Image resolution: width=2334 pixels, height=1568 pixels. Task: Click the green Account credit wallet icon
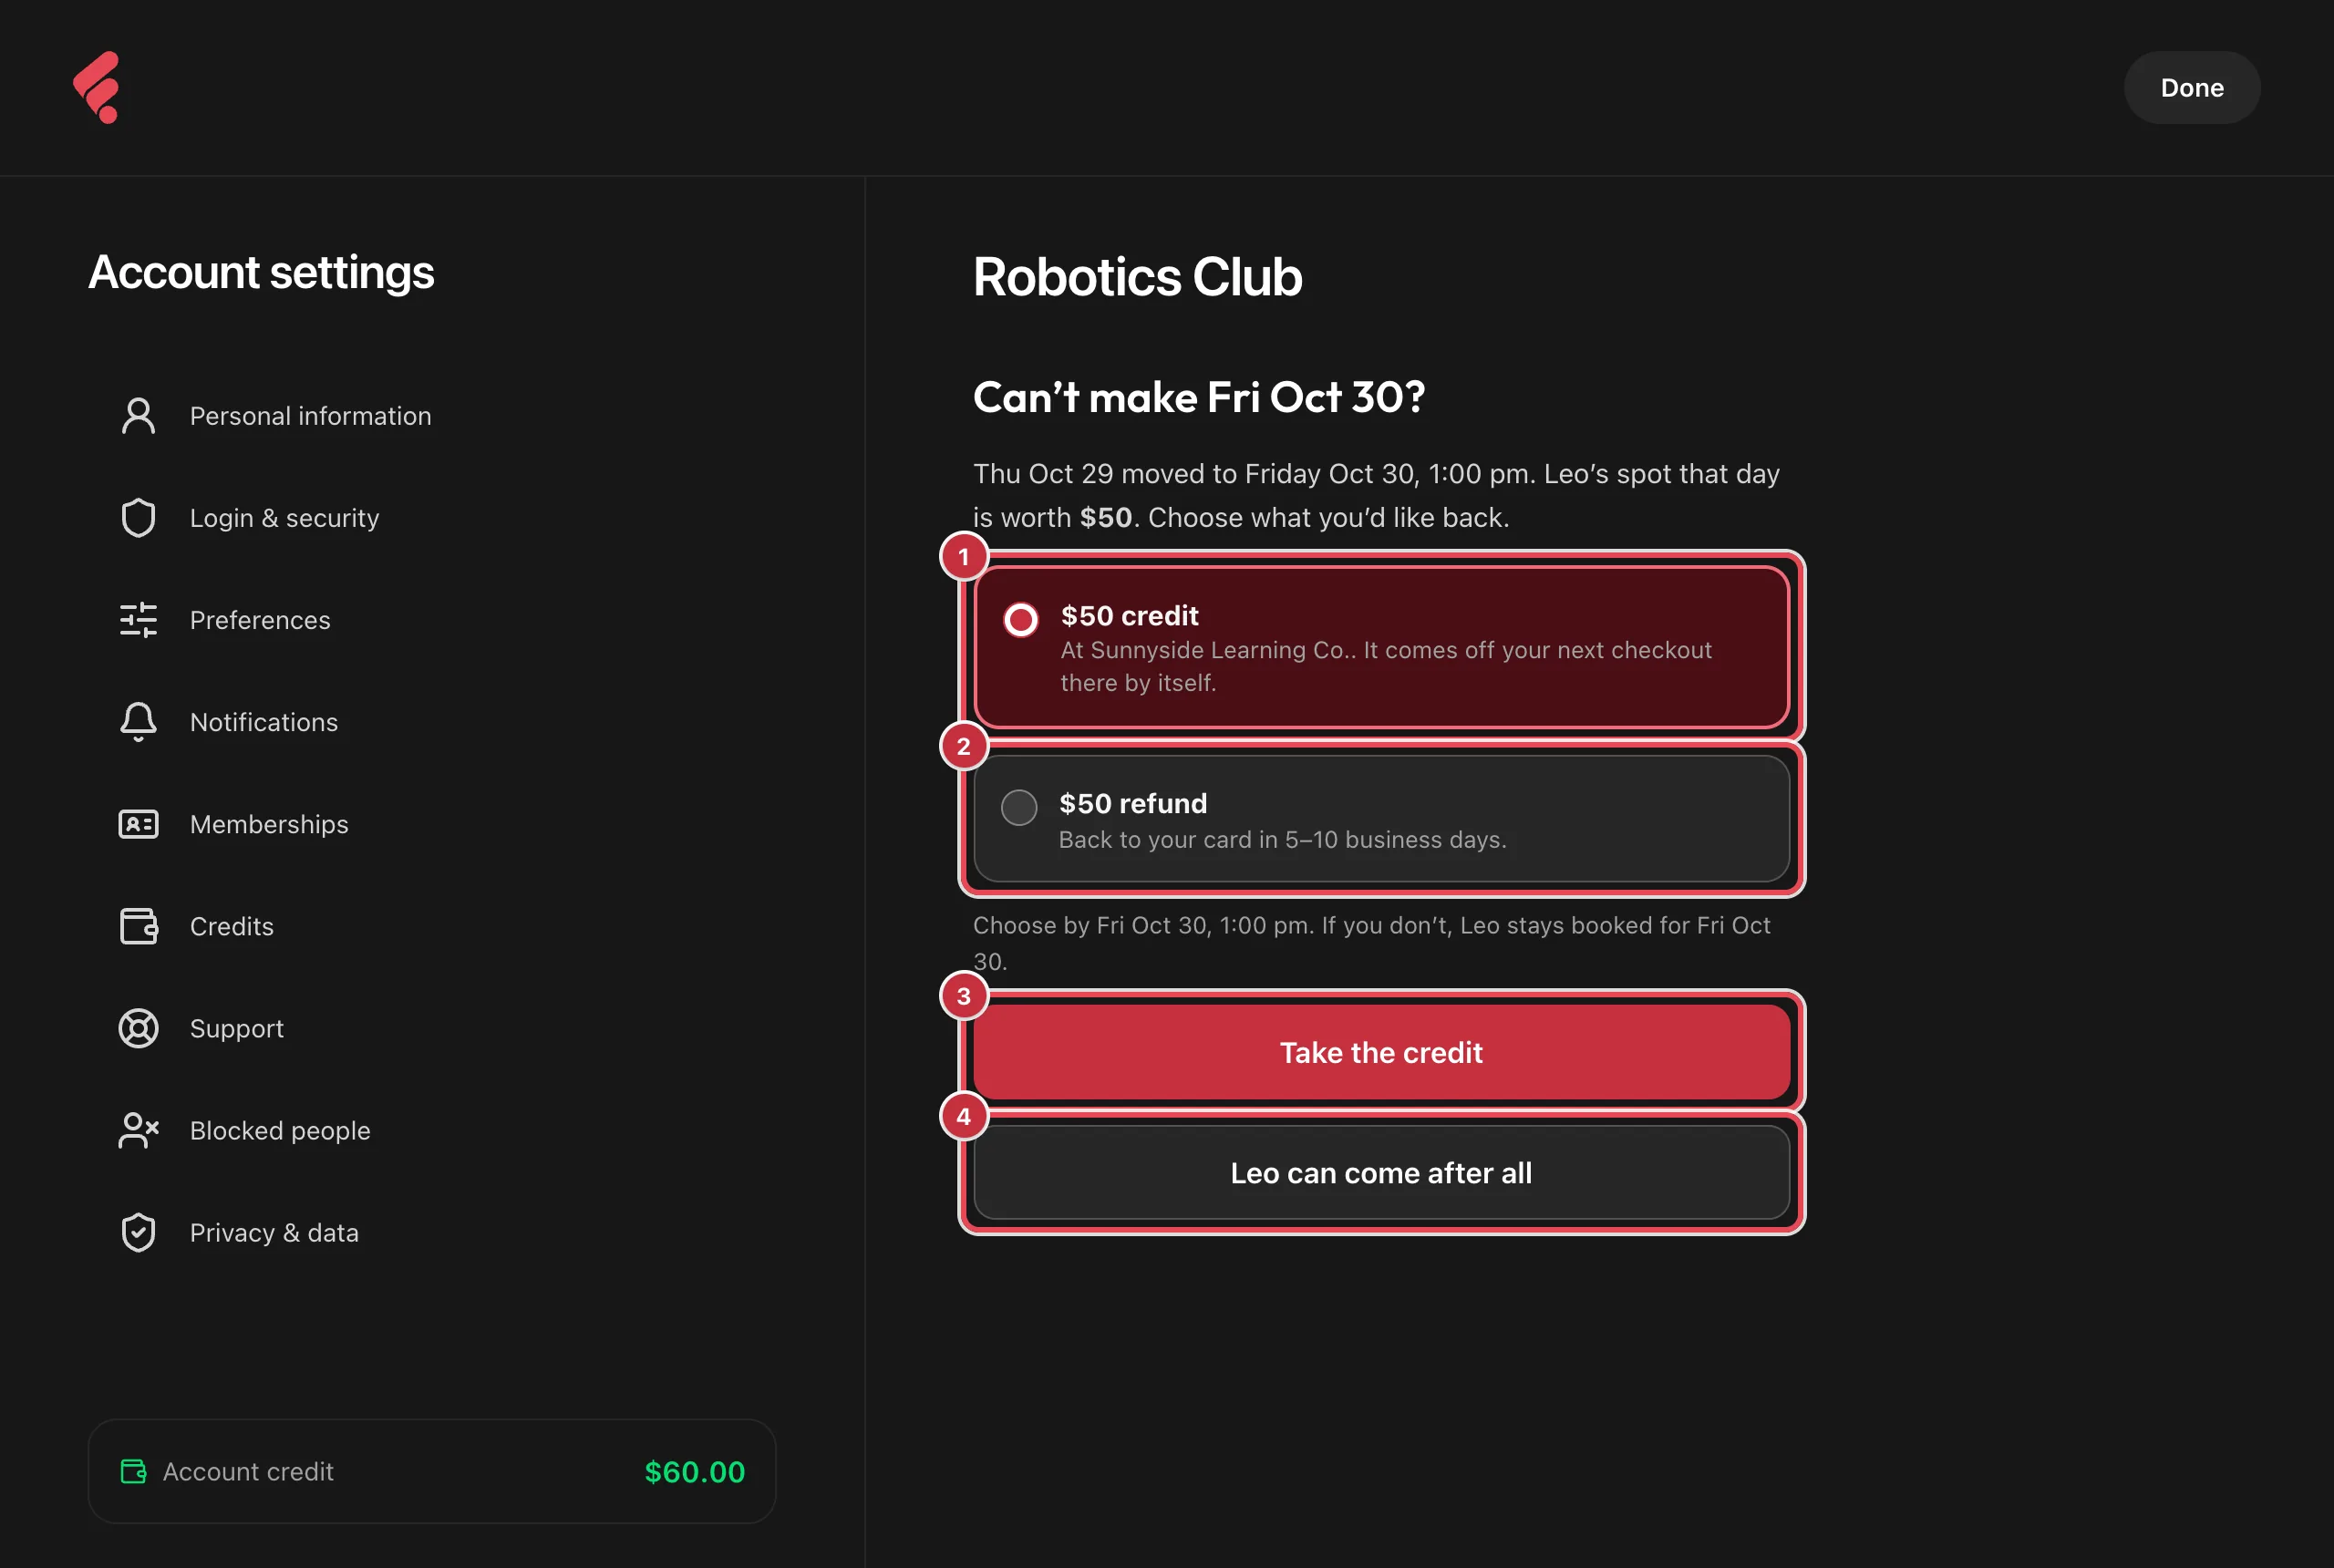coord(133,1471)
